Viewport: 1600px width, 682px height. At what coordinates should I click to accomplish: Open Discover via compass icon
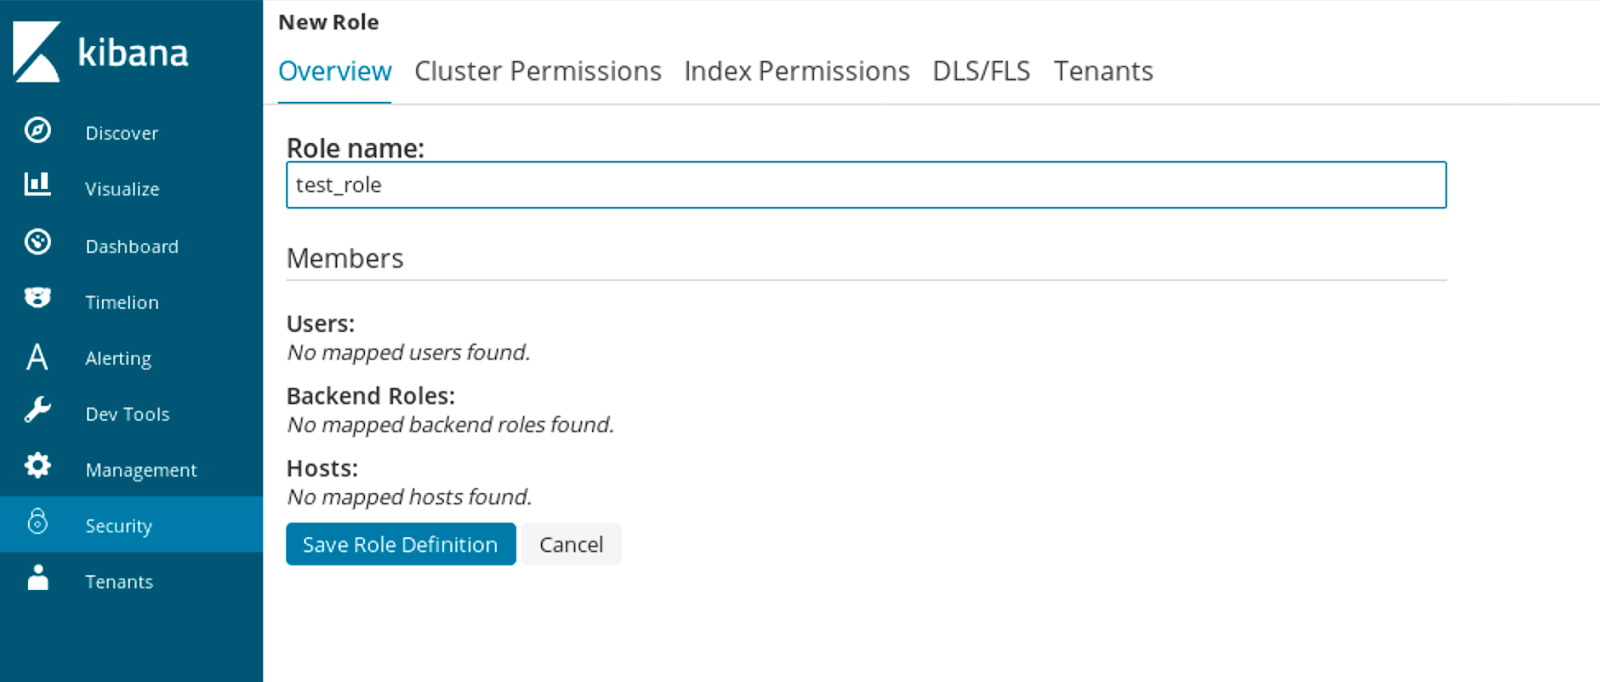click(x=38, y=130)
